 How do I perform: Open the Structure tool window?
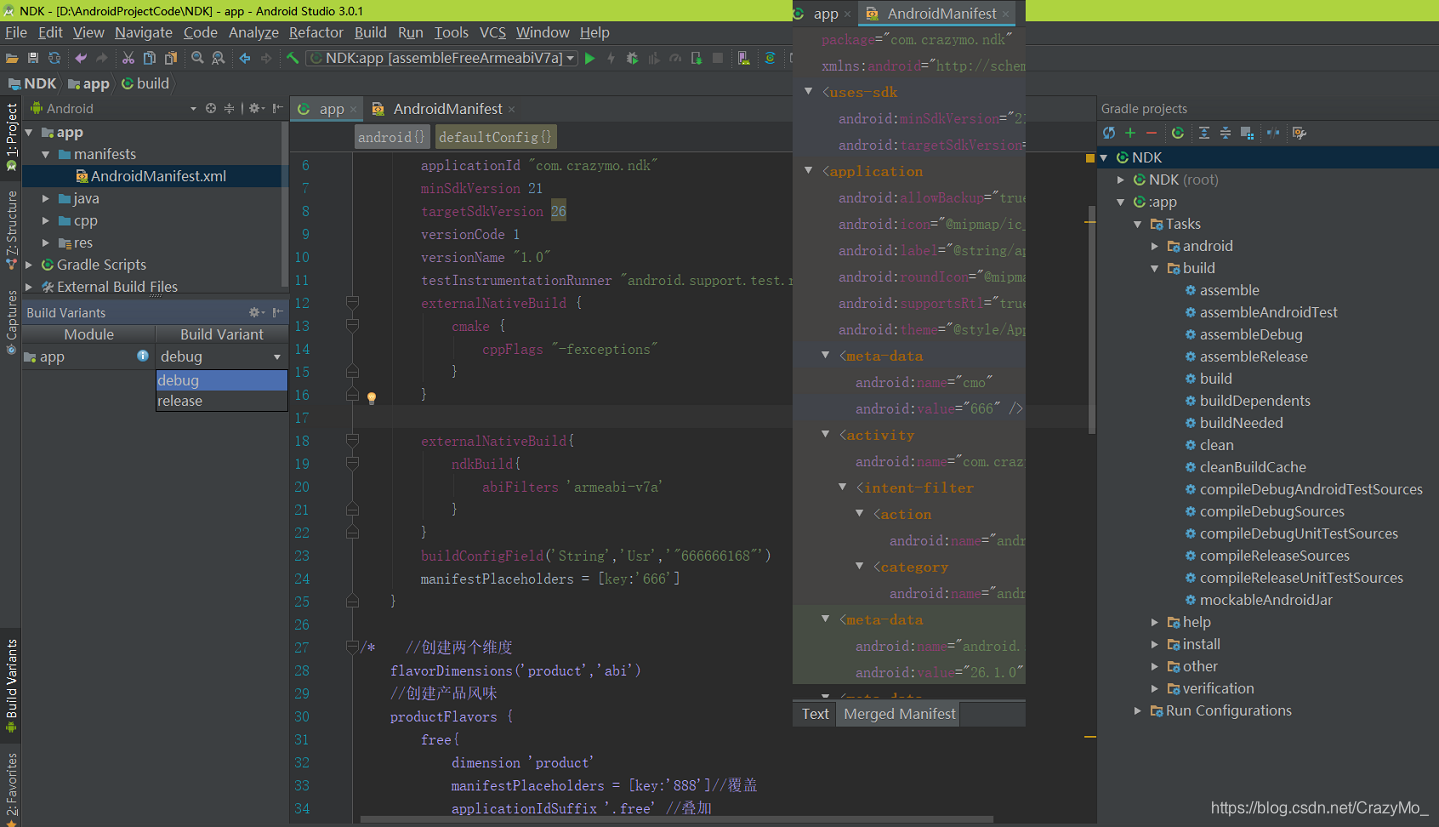(12, 228)
